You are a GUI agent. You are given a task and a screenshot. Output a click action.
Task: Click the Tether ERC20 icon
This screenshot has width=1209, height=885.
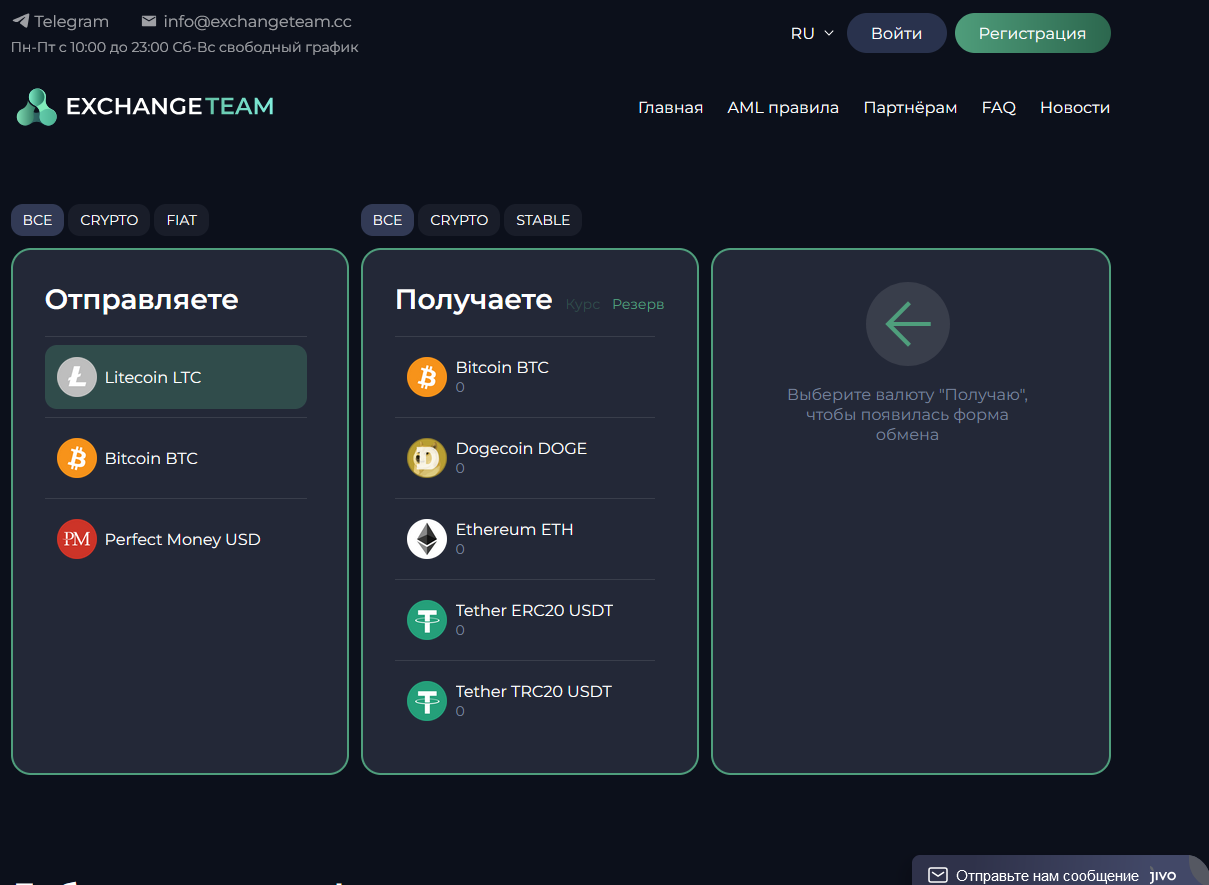[x=427, y=620]
